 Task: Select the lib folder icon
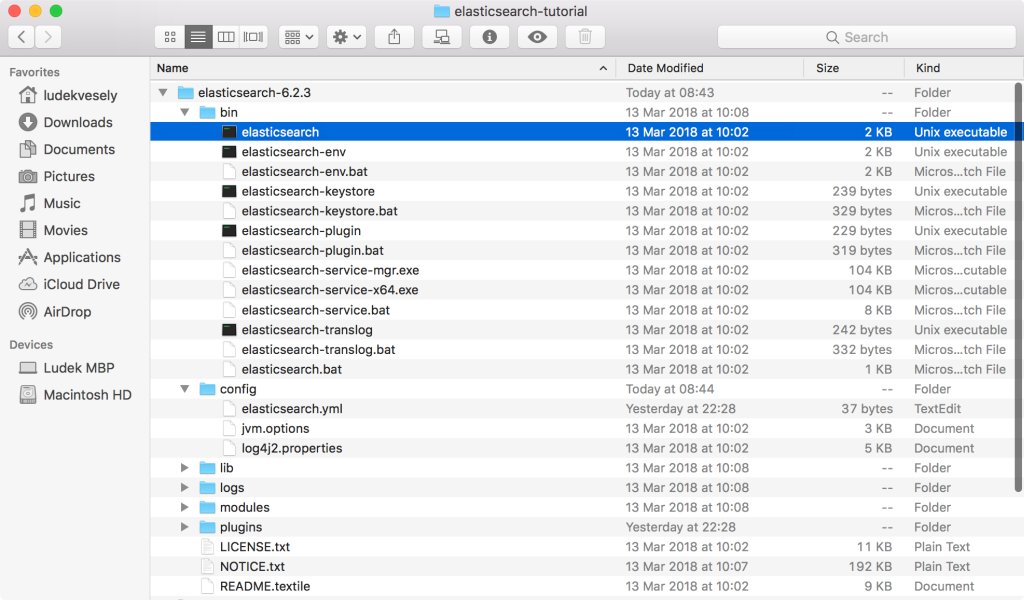pyautogui.click(x=208, y=468)
